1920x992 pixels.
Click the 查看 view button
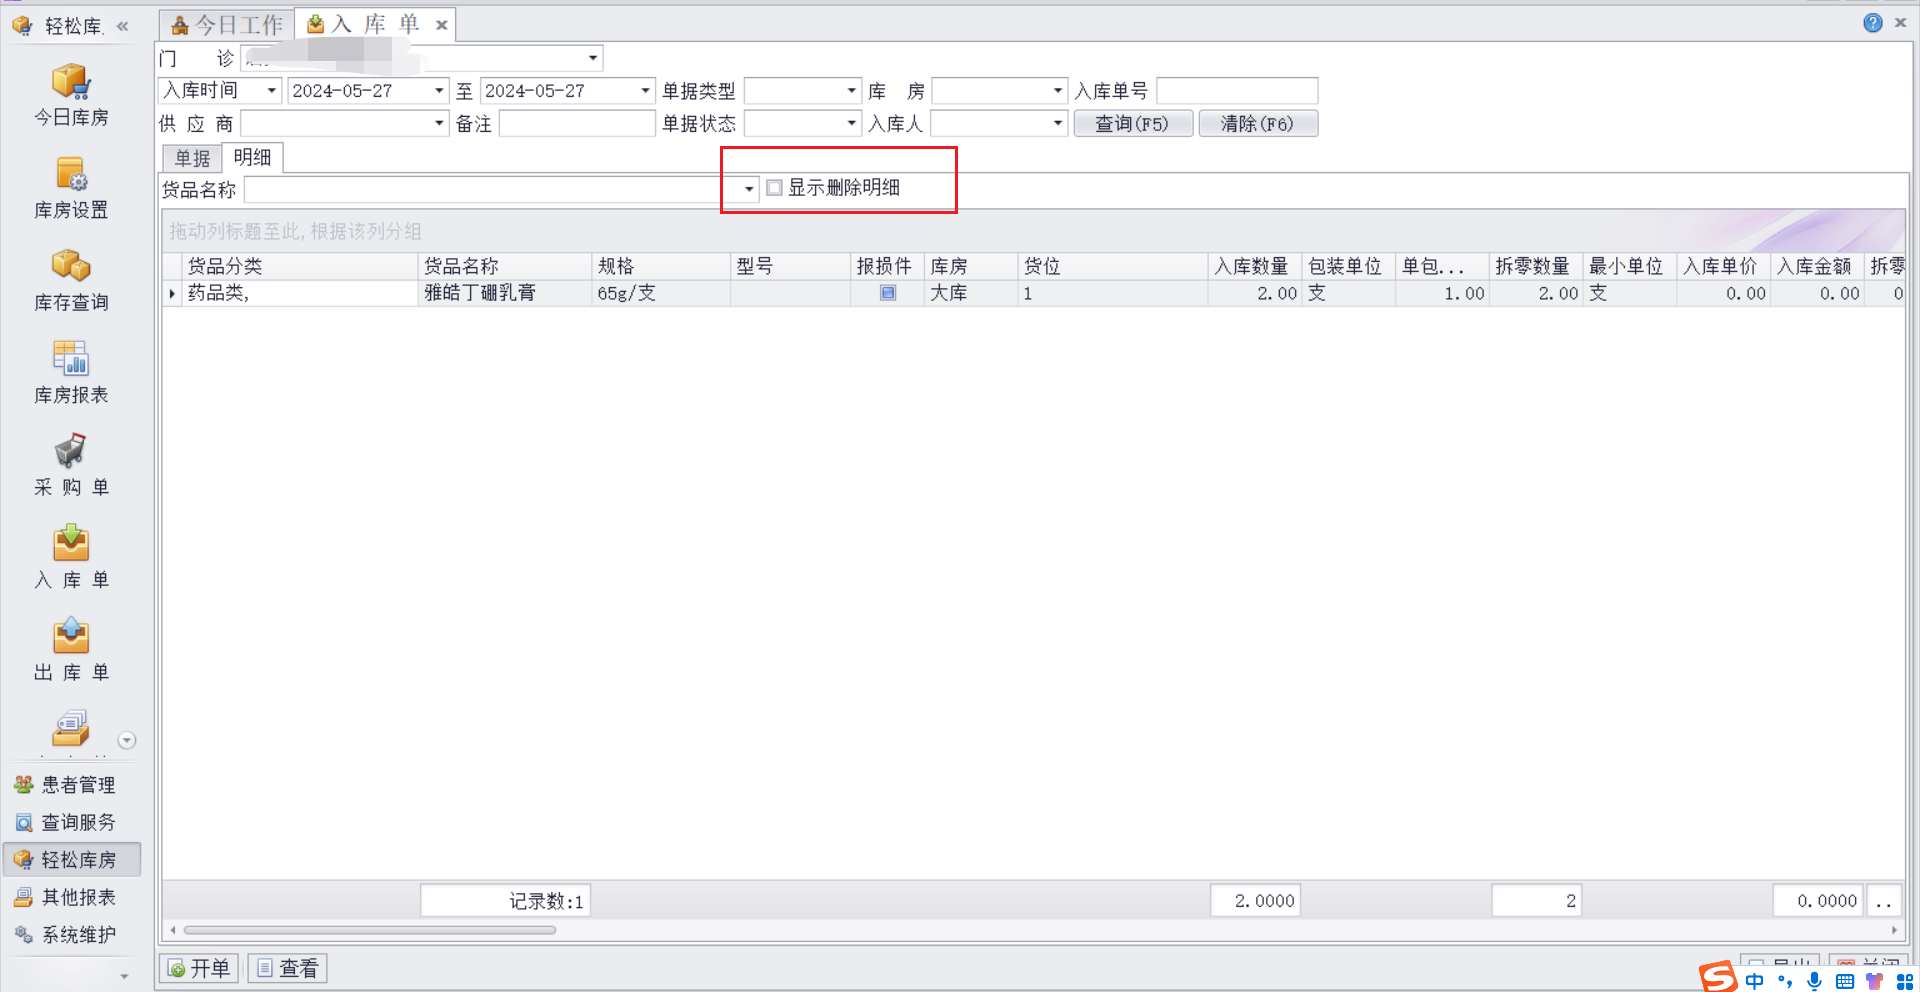(287, 968)
